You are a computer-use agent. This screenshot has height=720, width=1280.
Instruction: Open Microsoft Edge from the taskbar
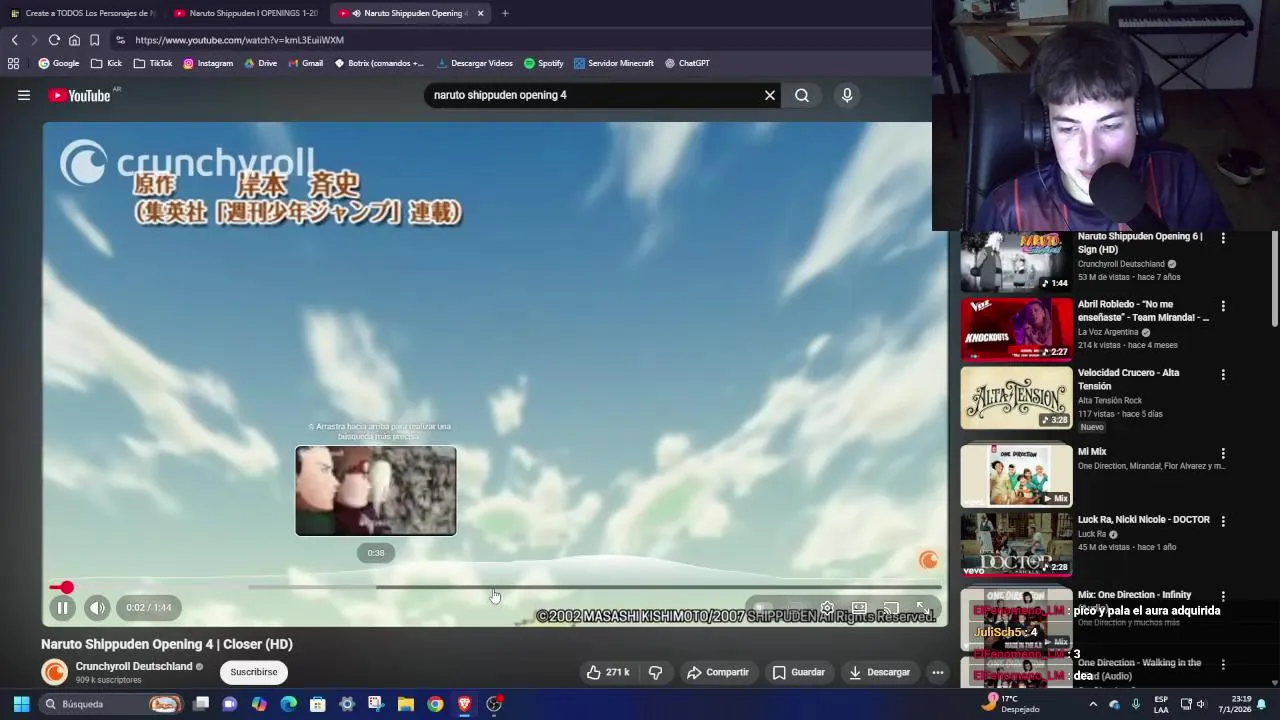coord(288,704)
